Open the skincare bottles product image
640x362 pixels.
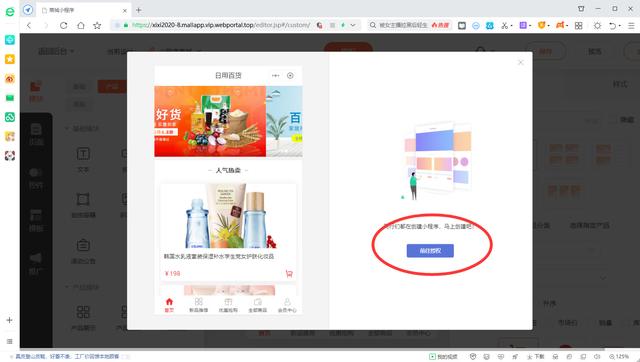click(x=228, y=216)
